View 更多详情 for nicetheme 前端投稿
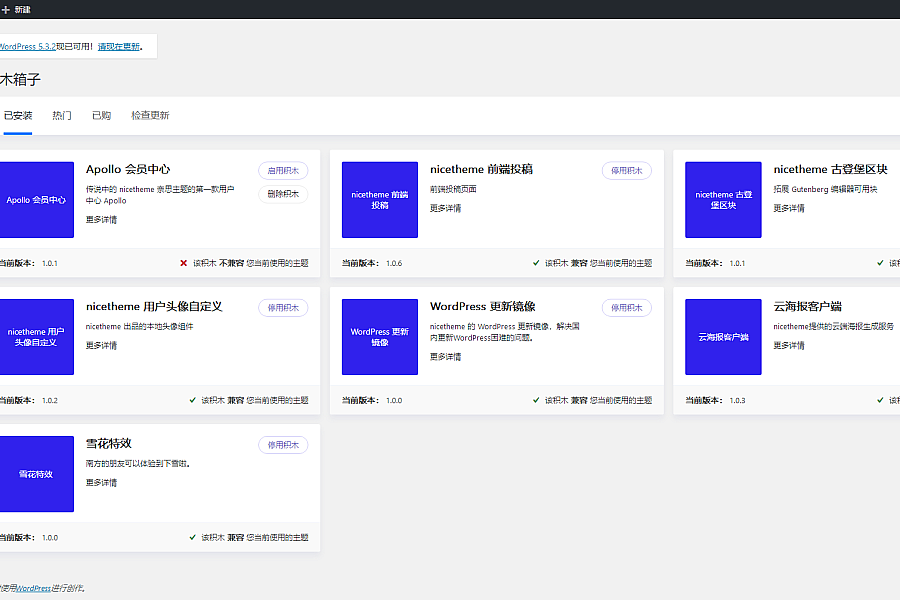900x600 pixels. (445, 208)
